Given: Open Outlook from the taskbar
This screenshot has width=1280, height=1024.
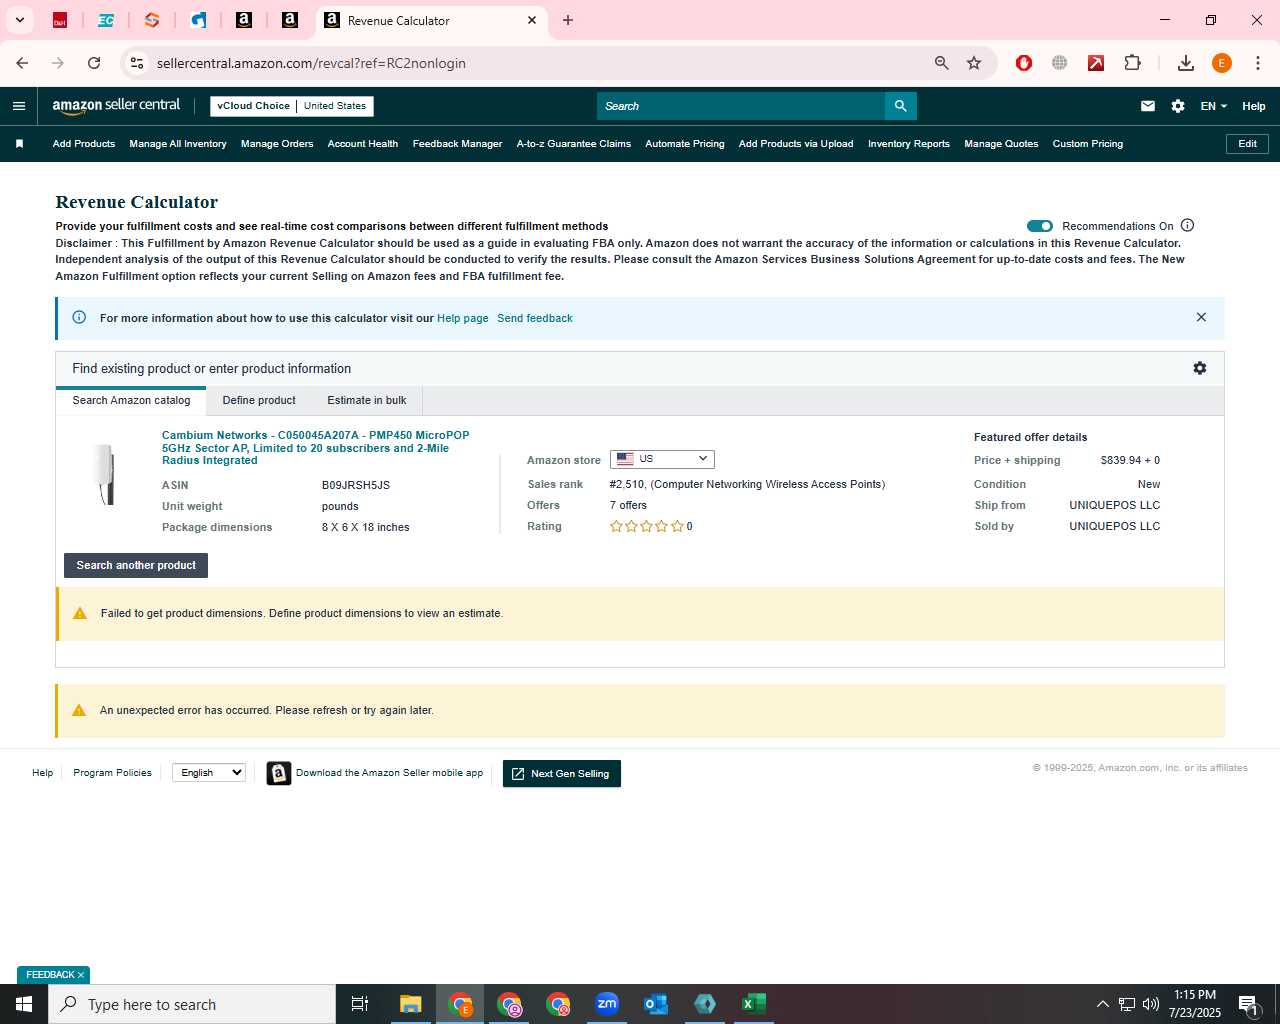Looking at the screenshot, I should 656,1004.
